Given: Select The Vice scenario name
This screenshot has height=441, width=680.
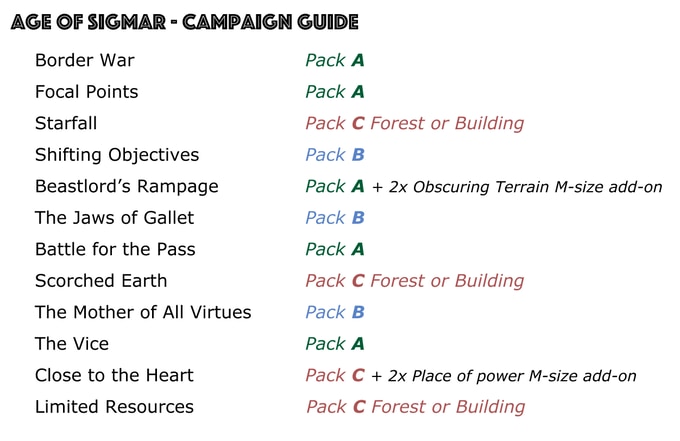Looking at the screenshot, I should click(x=72, y=344).
